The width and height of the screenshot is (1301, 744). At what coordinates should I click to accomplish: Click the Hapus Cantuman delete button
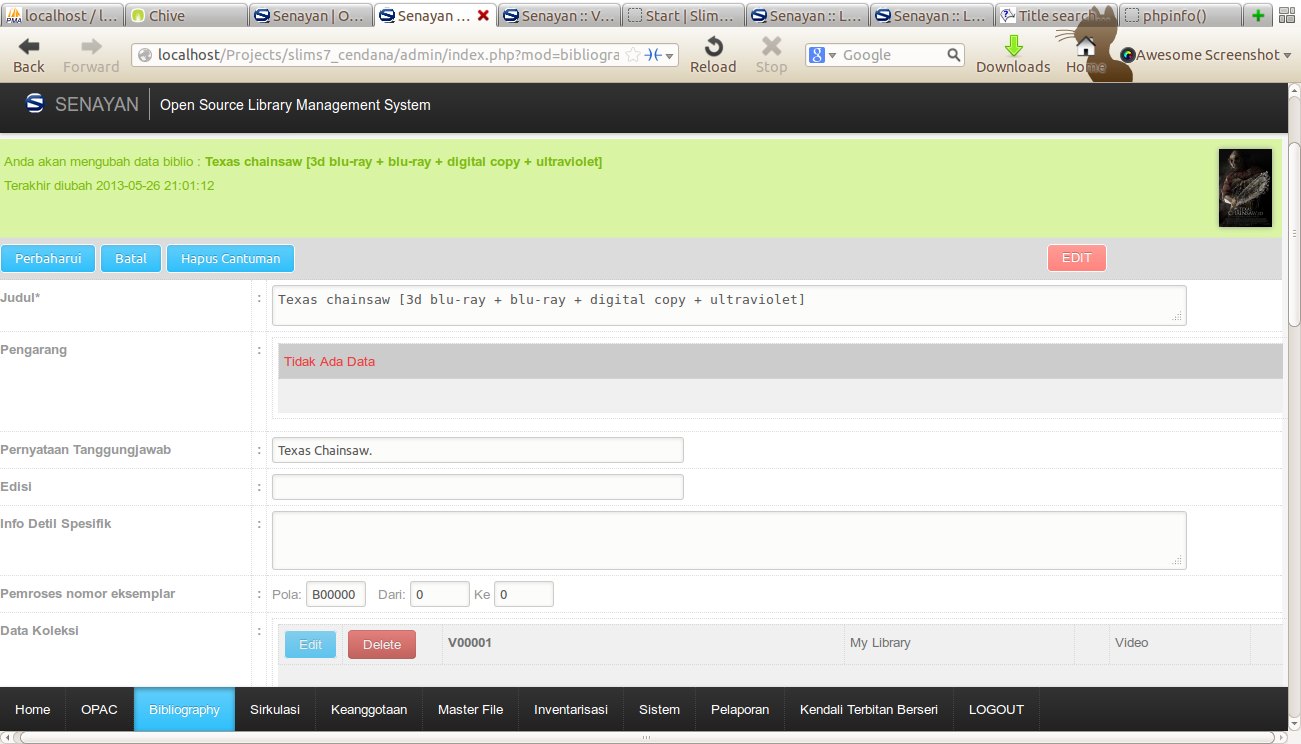point(230,258)
